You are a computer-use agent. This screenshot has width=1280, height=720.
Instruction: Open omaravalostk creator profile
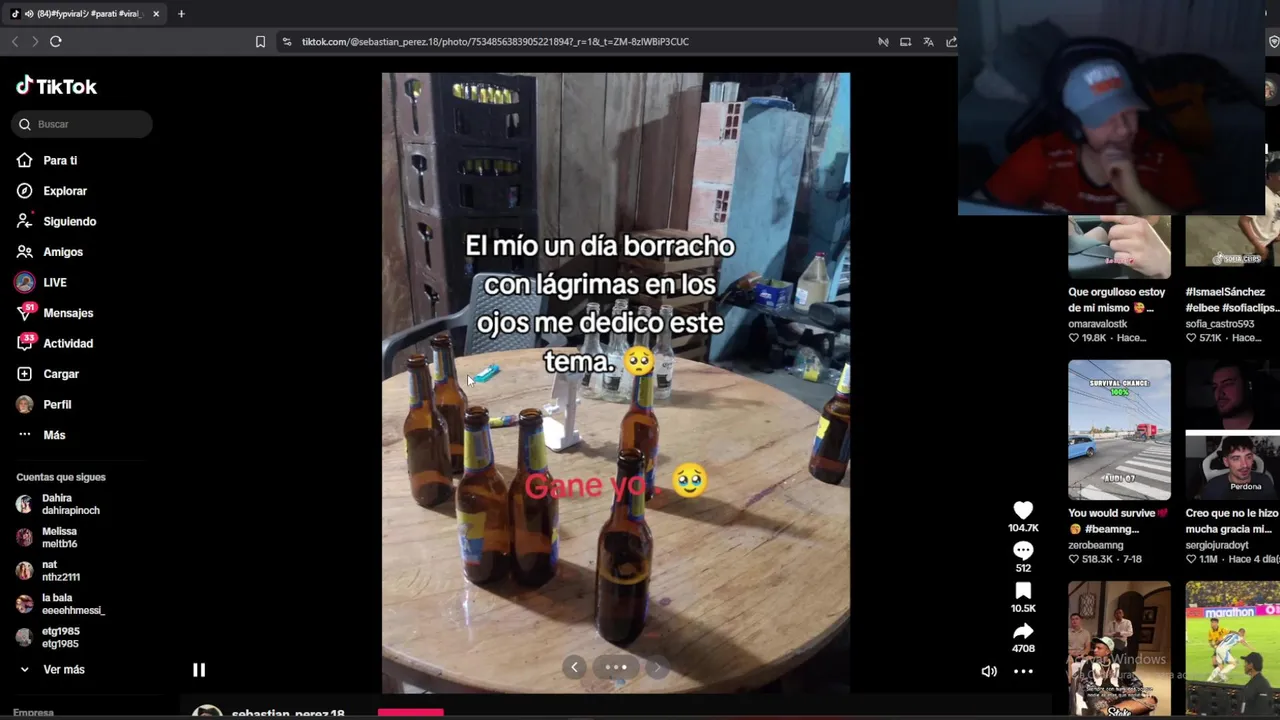pos(1097,324)
